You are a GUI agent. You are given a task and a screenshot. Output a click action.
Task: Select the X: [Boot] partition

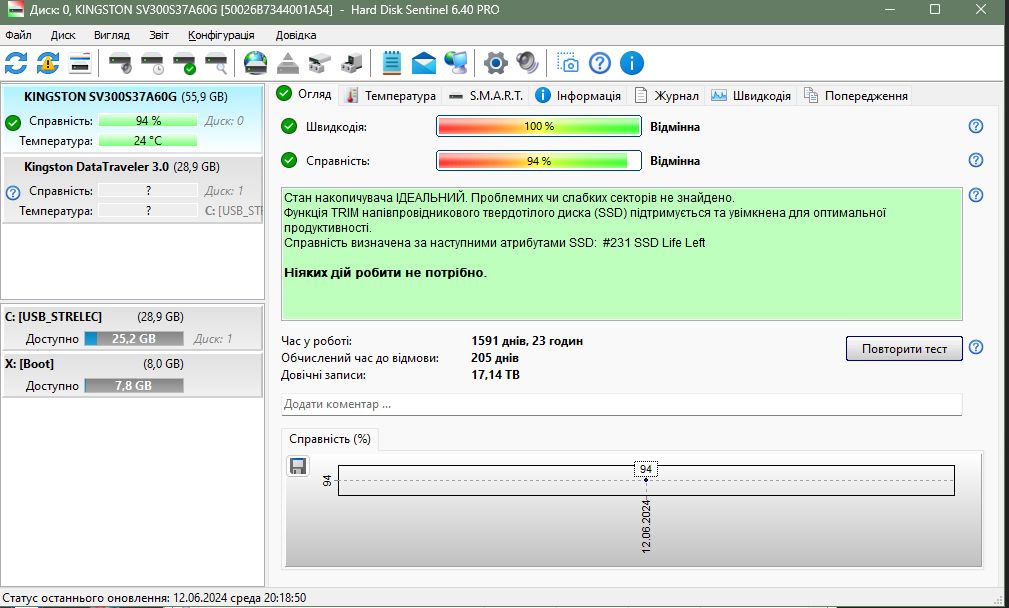pyautogui.click(x=133, y=374)
